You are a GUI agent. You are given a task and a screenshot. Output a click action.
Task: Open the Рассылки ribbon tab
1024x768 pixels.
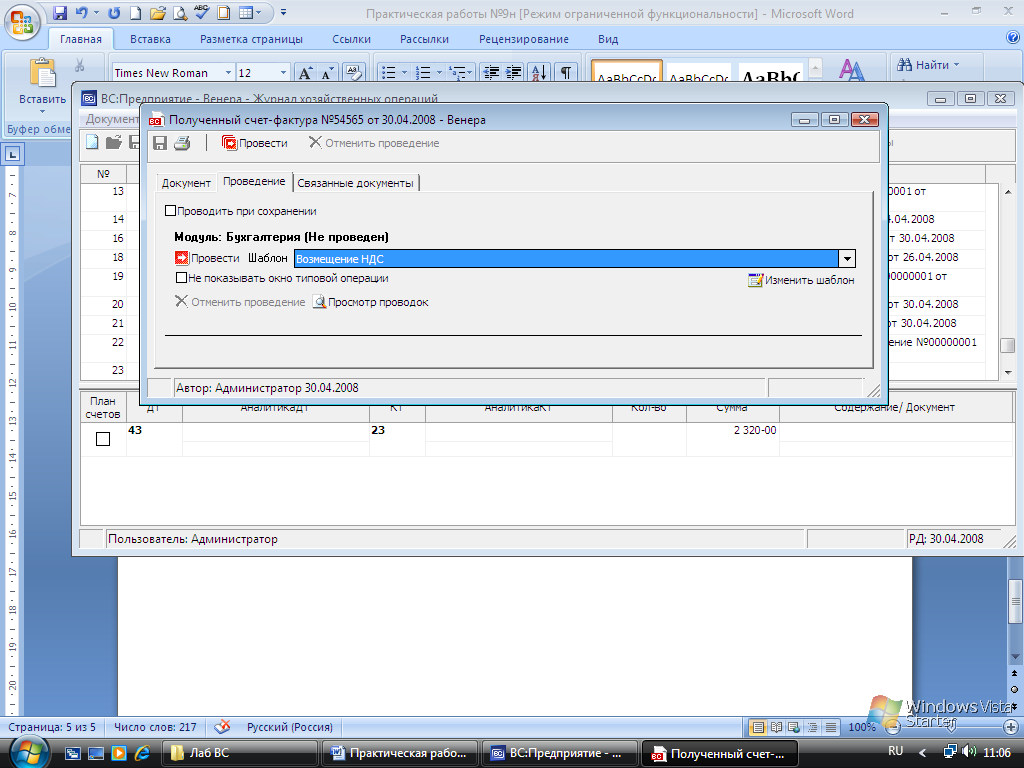(x=424, y=39)
